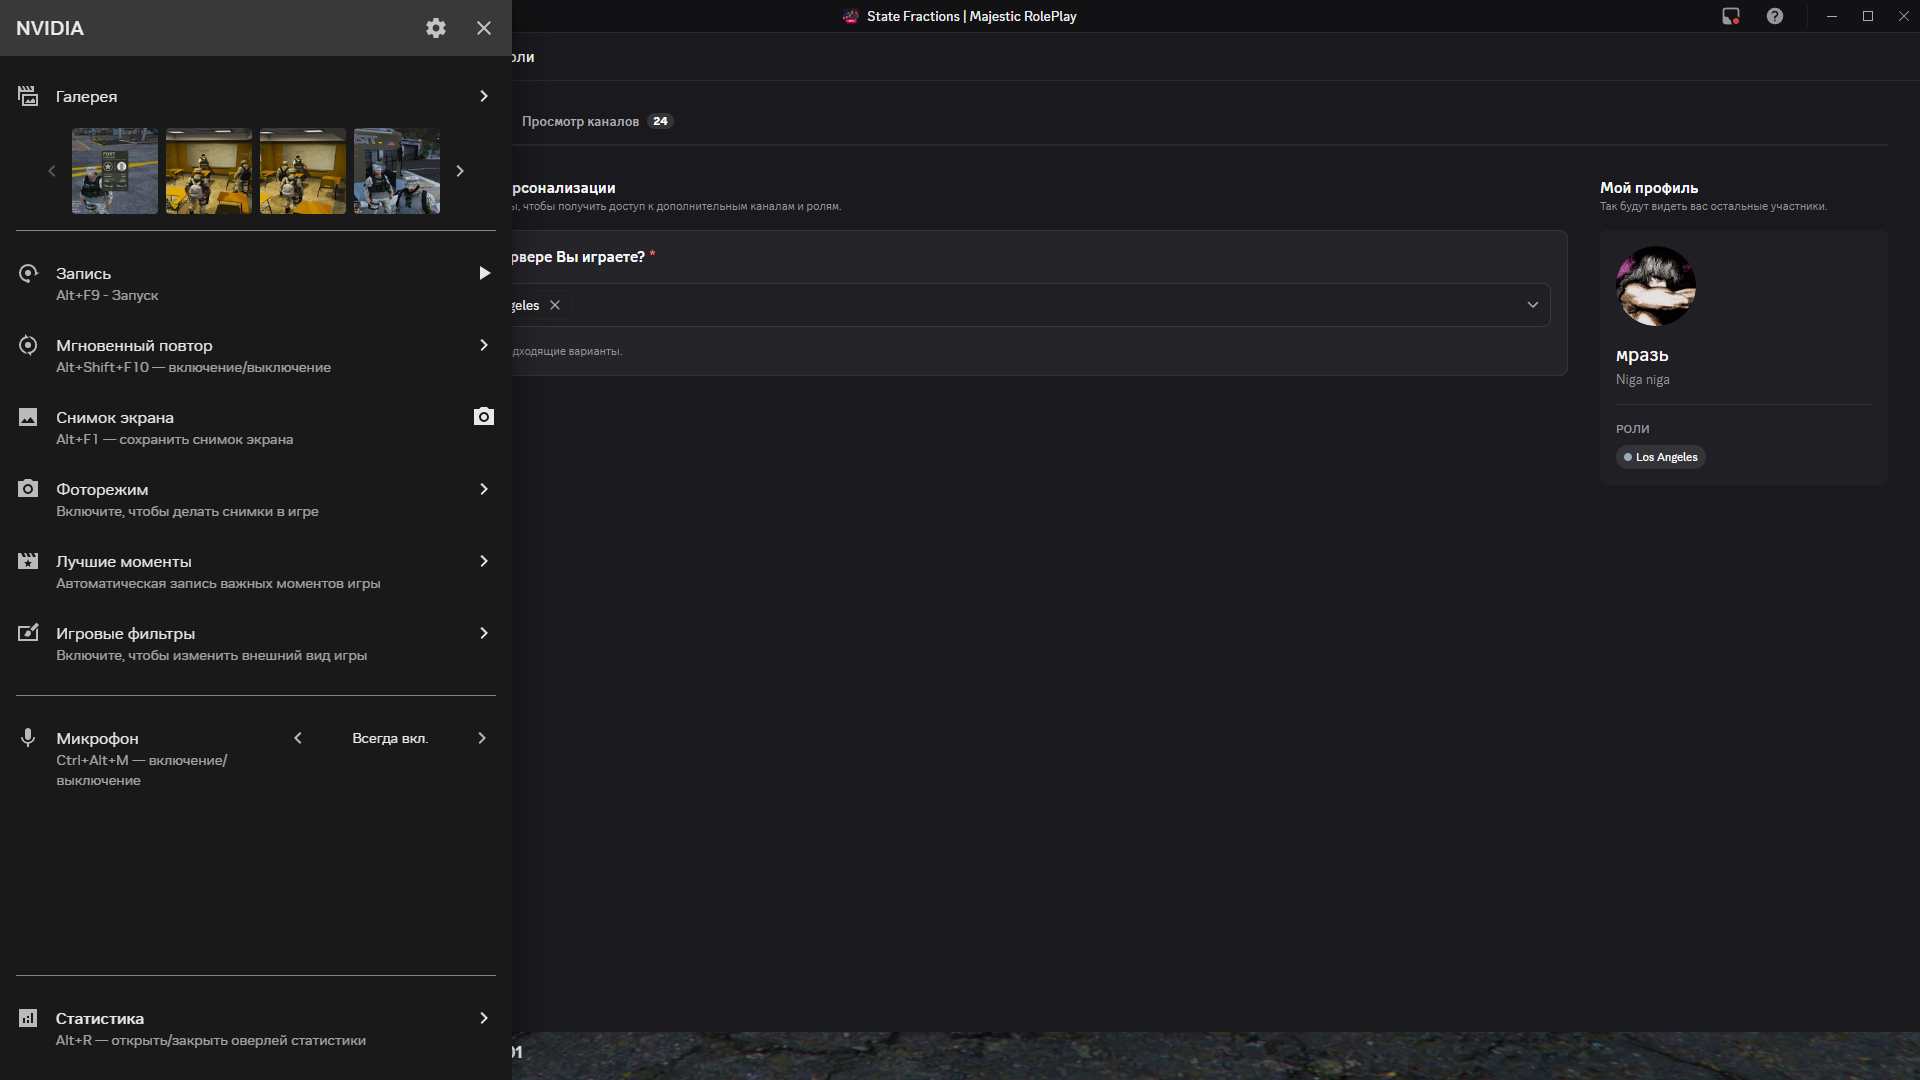Start recording with the play arrow
Image resolution: width=1920 pixels, height=1080 pixels.
(x=484, y=273)
